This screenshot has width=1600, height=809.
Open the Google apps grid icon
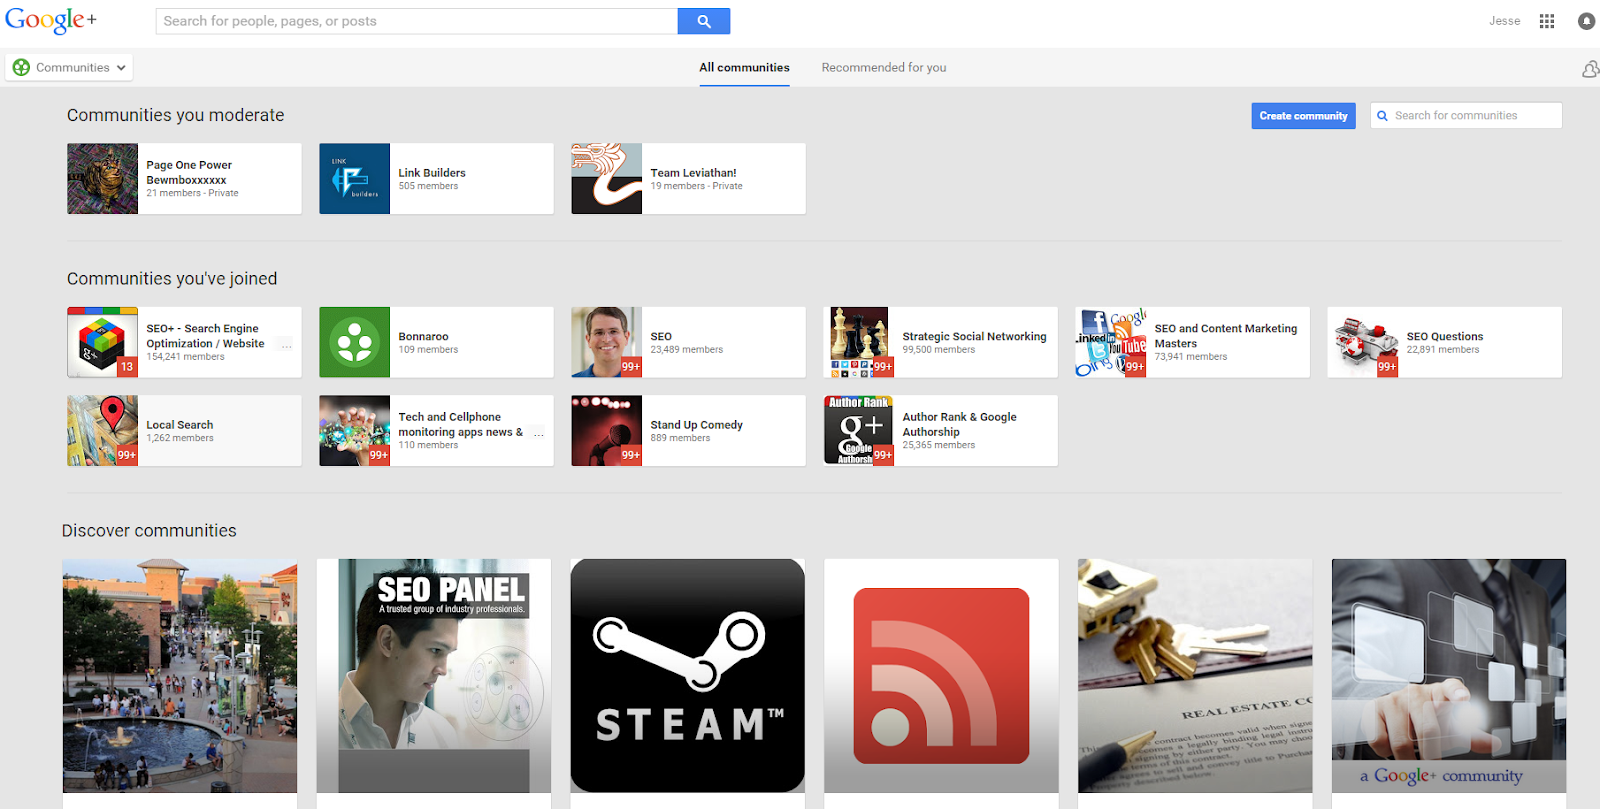point(1547,21)
